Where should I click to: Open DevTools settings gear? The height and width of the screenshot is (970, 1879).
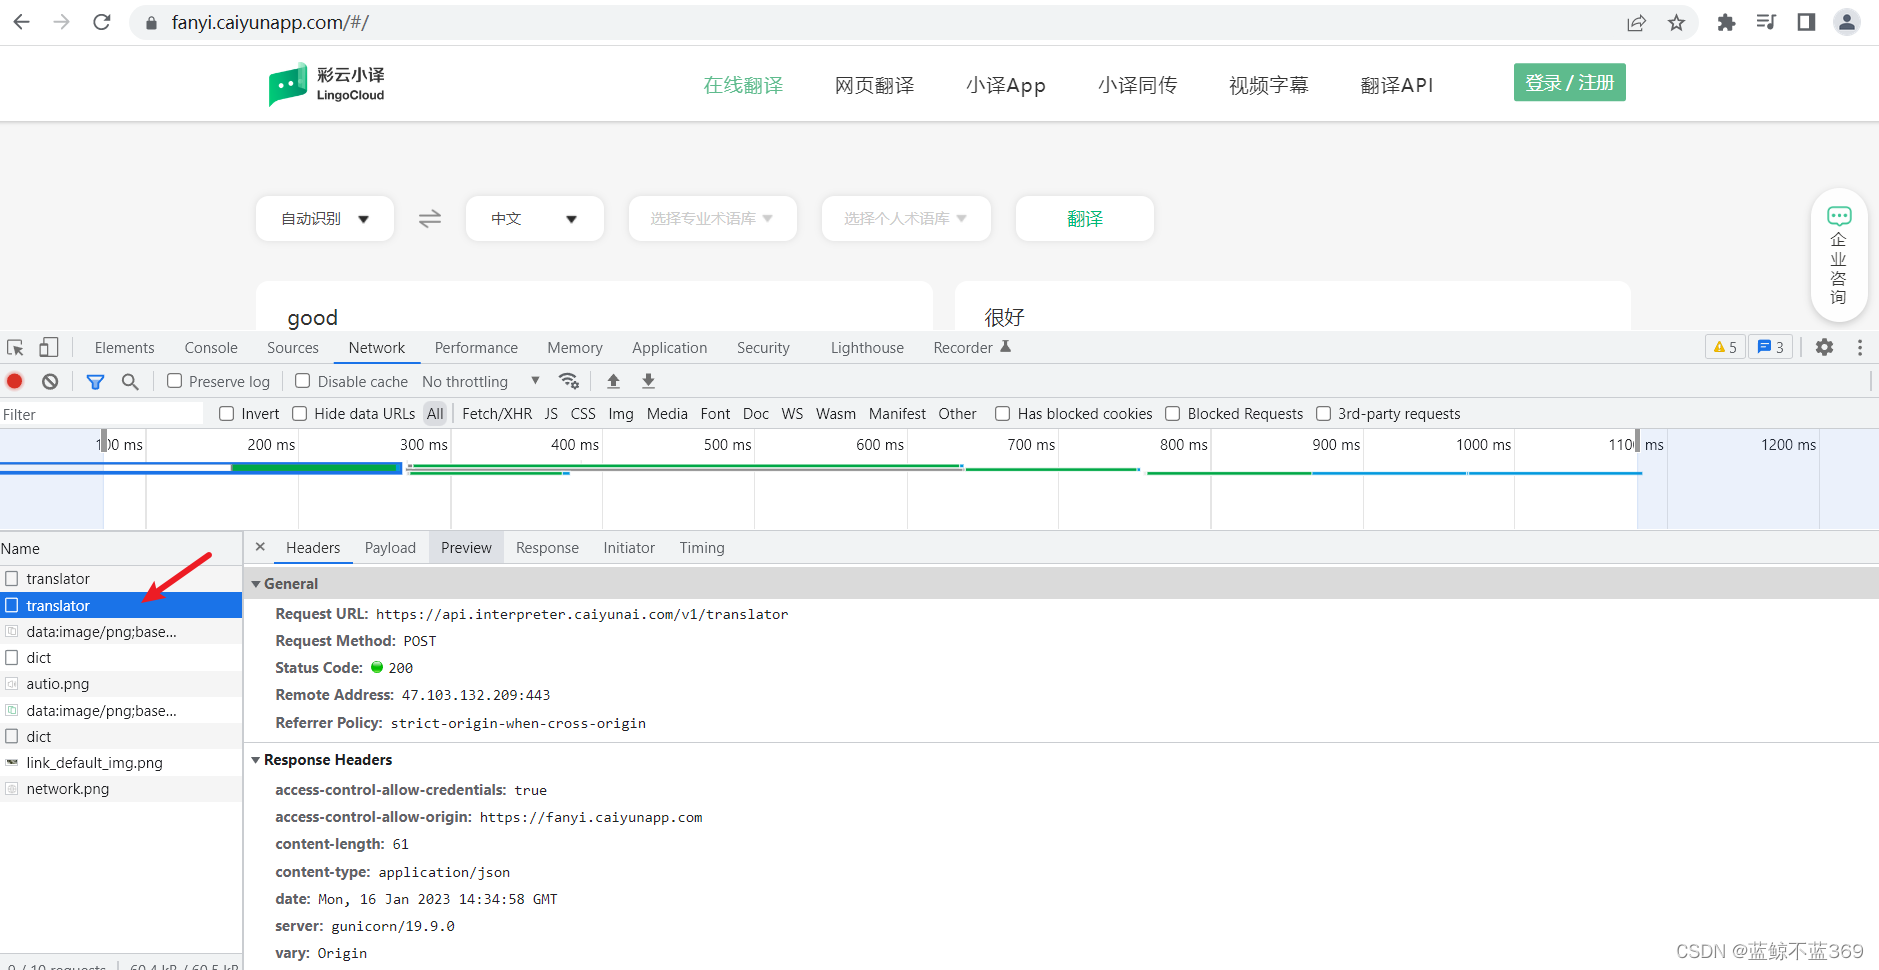point(1825,347)
